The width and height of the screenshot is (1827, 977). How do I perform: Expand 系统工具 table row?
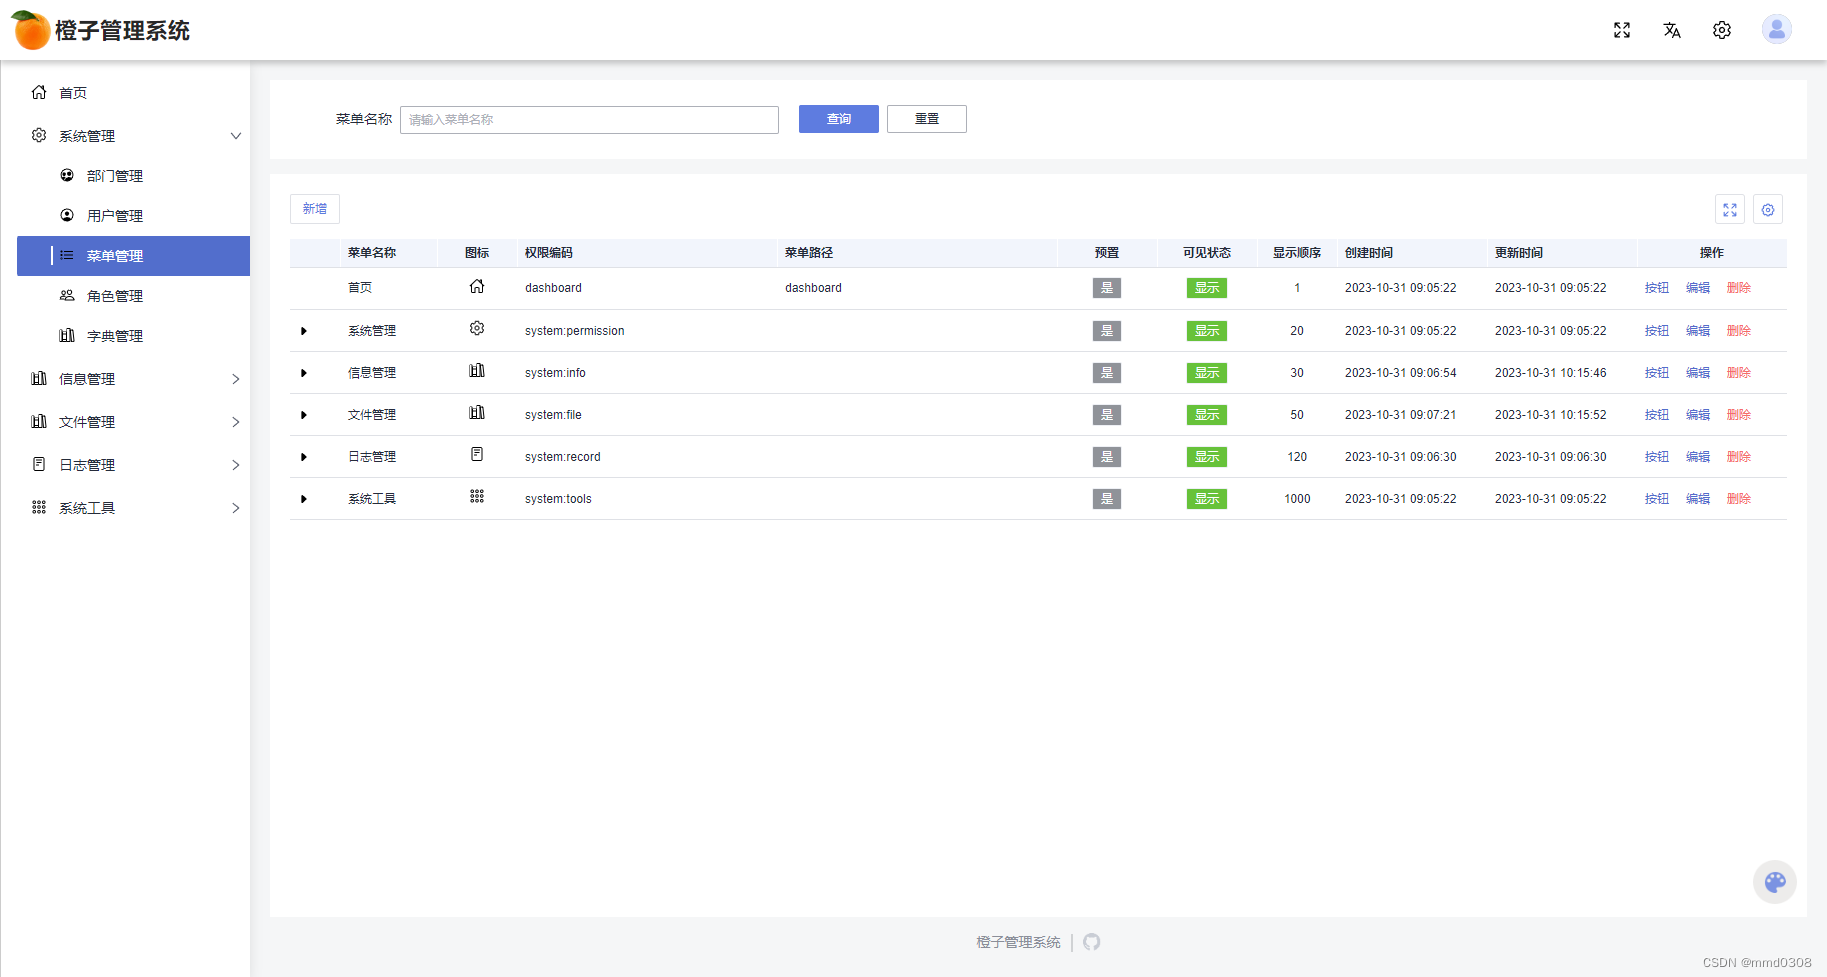[304, 499]
